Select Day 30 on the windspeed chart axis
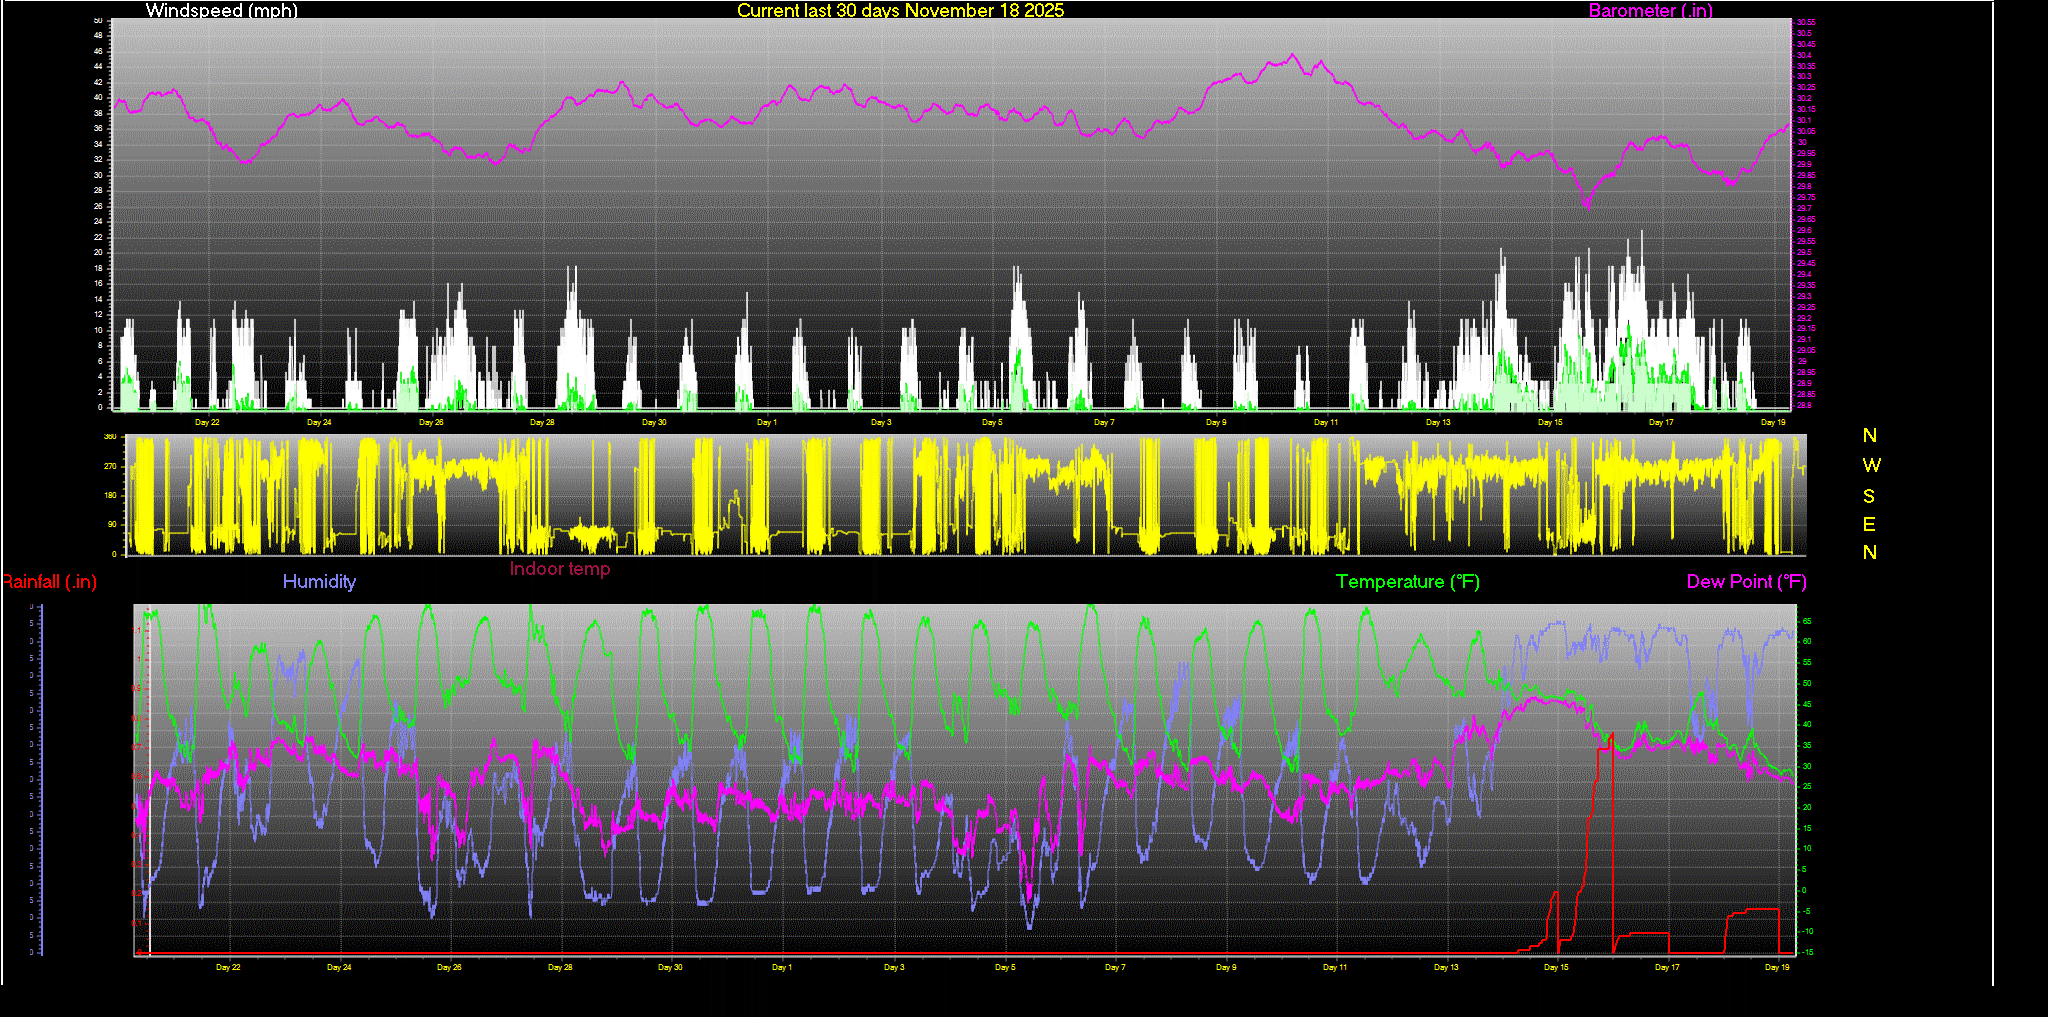Image resolution: width=2048 pixels, height=1017 pixels. (x=654, y=423)
